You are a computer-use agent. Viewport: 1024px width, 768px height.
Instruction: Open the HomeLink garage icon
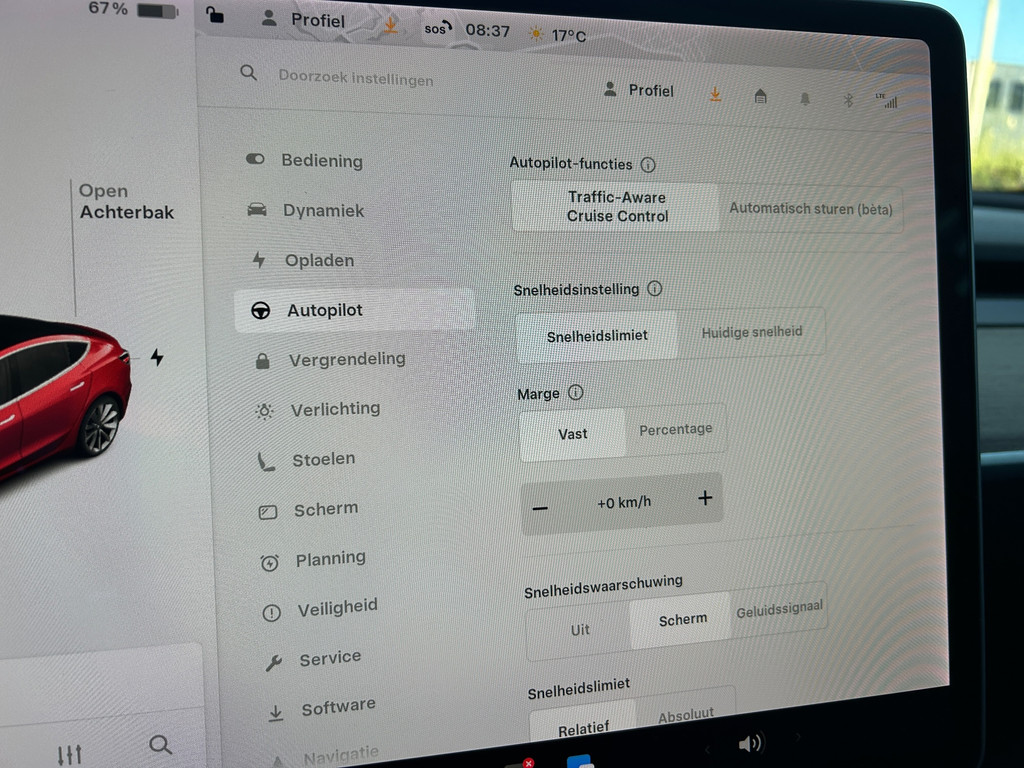pos(760,97)
